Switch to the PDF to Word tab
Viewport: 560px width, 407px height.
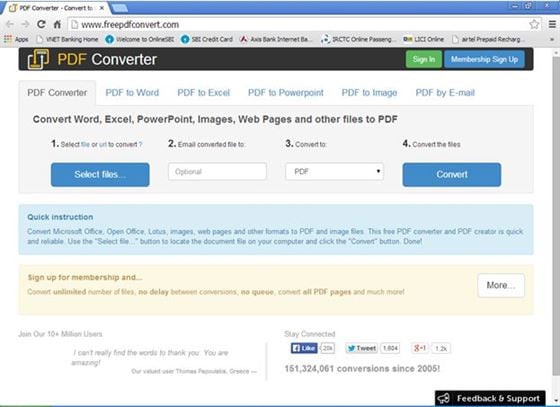click(x=132, y=93)
